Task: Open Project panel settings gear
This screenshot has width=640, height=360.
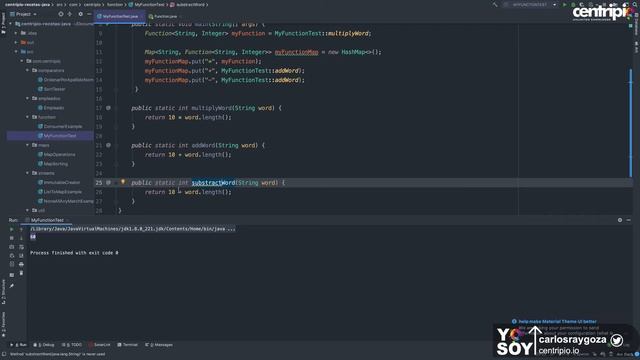Action: (x=80, y=14)
